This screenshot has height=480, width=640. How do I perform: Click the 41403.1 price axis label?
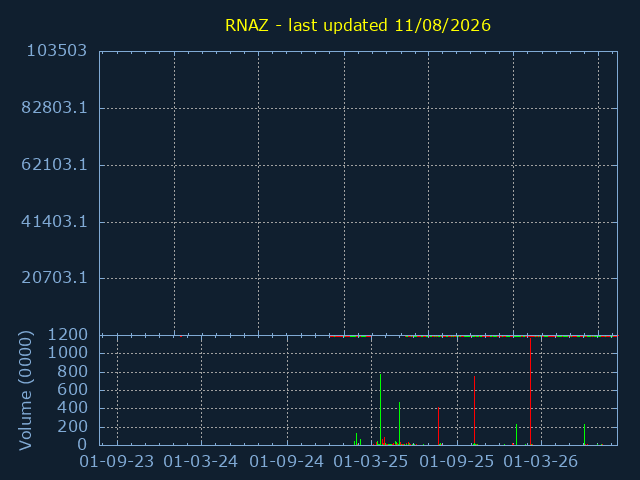(54, 222)
